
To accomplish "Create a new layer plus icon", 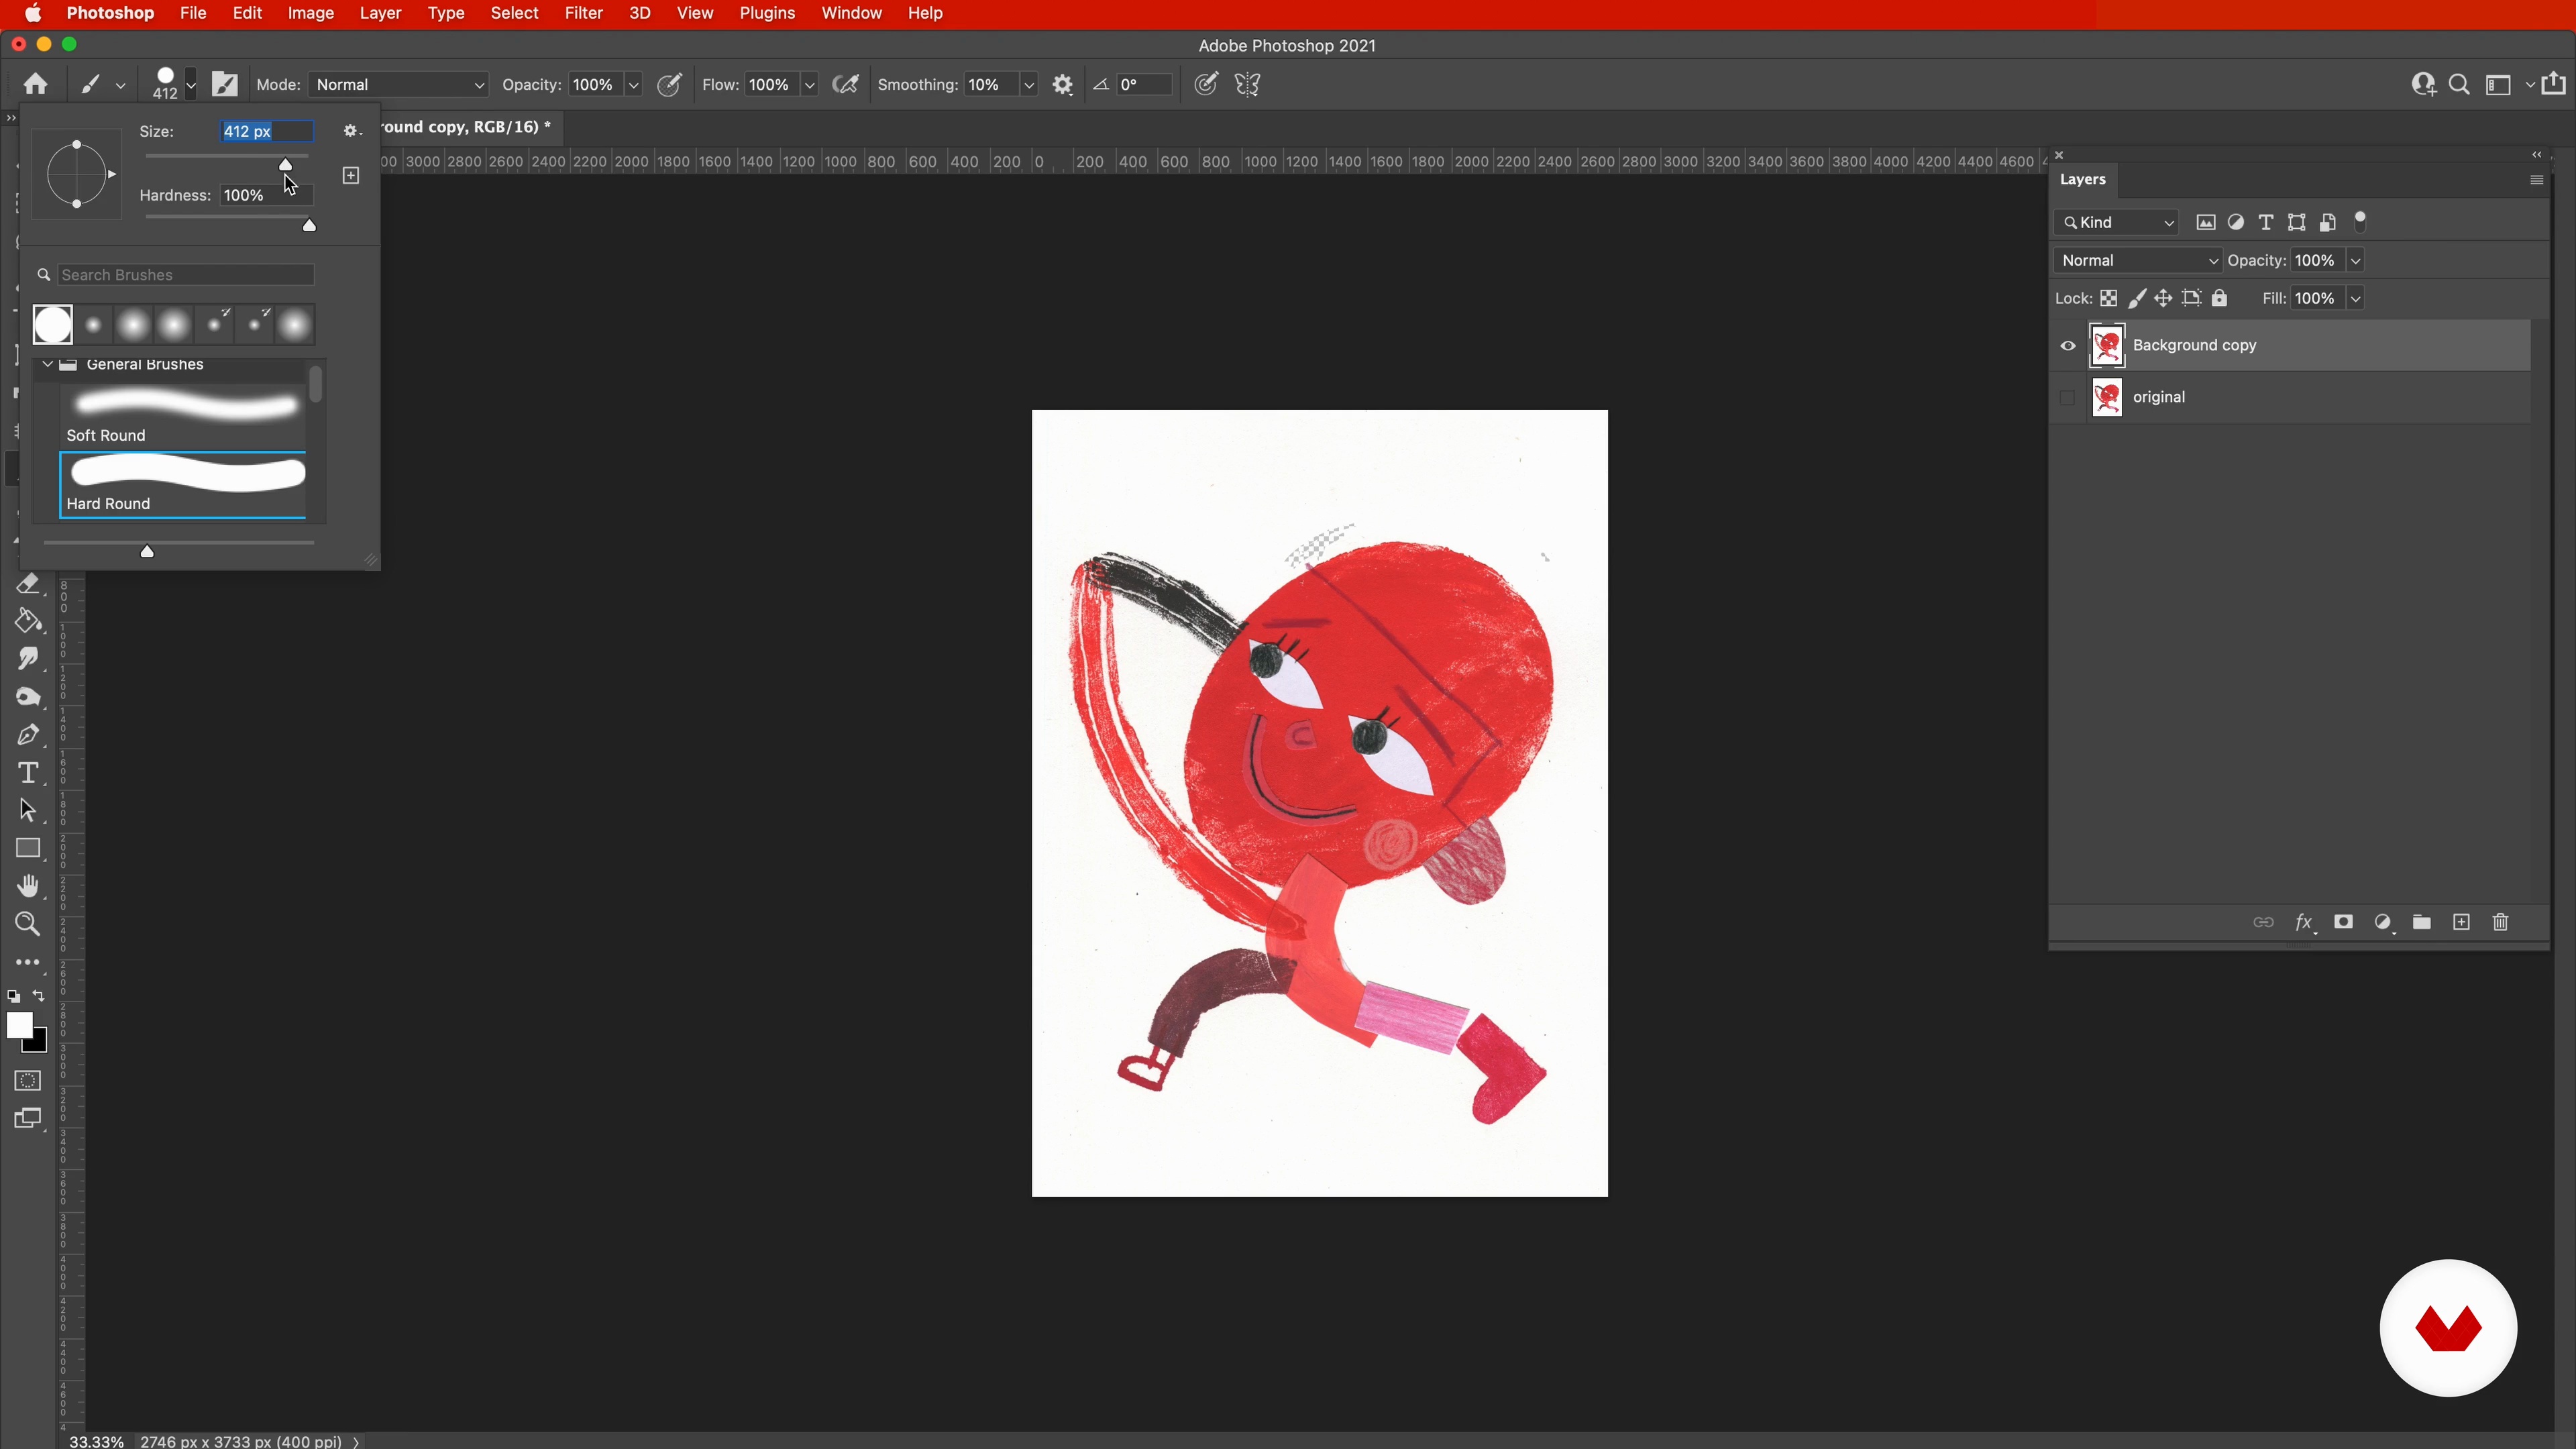I will [2462, 922].
